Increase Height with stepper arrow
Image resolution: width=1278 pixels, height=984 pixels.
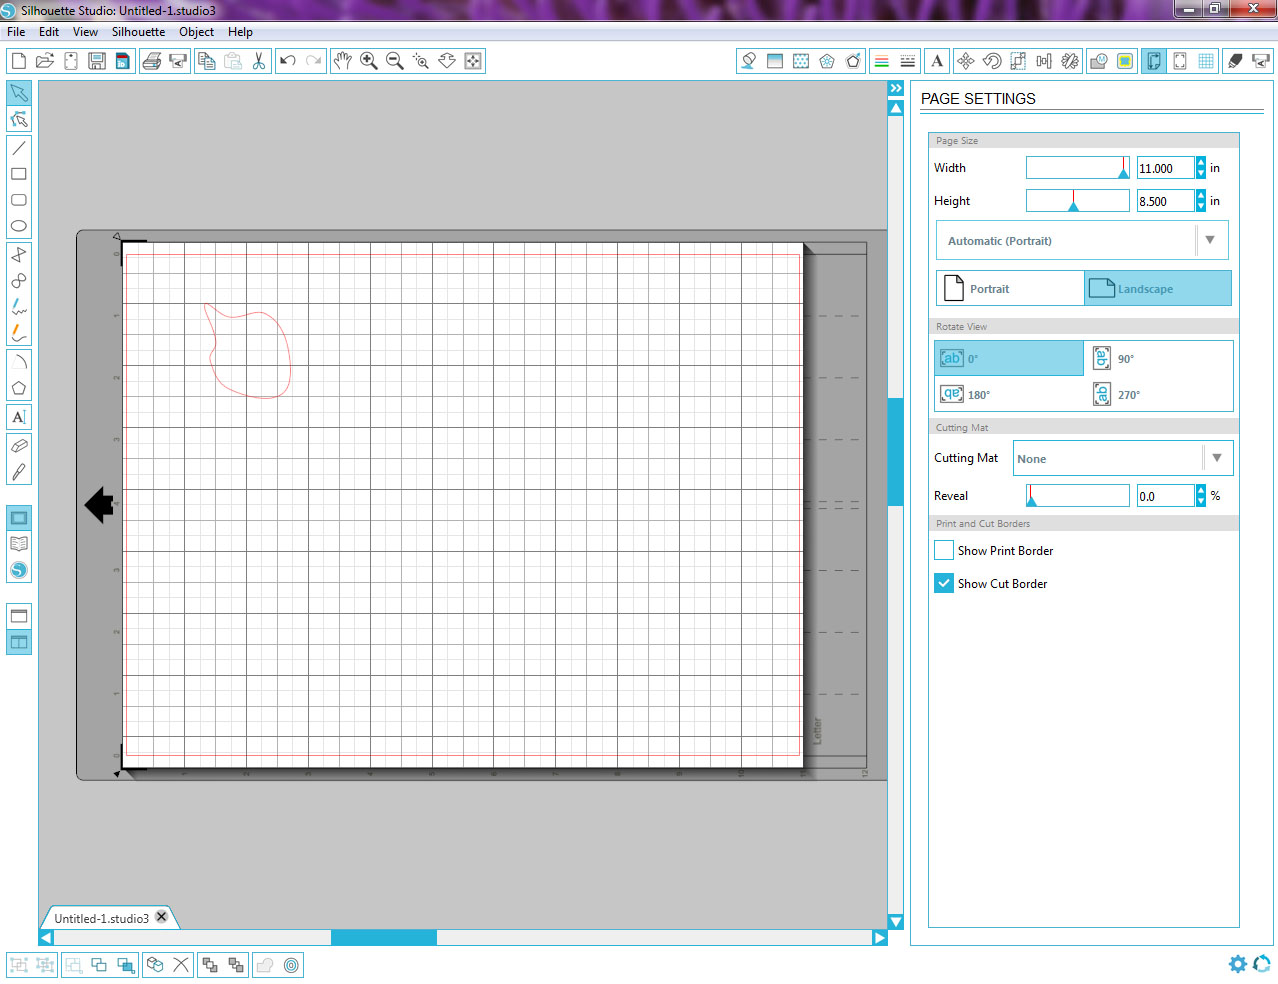point(1201,195)
